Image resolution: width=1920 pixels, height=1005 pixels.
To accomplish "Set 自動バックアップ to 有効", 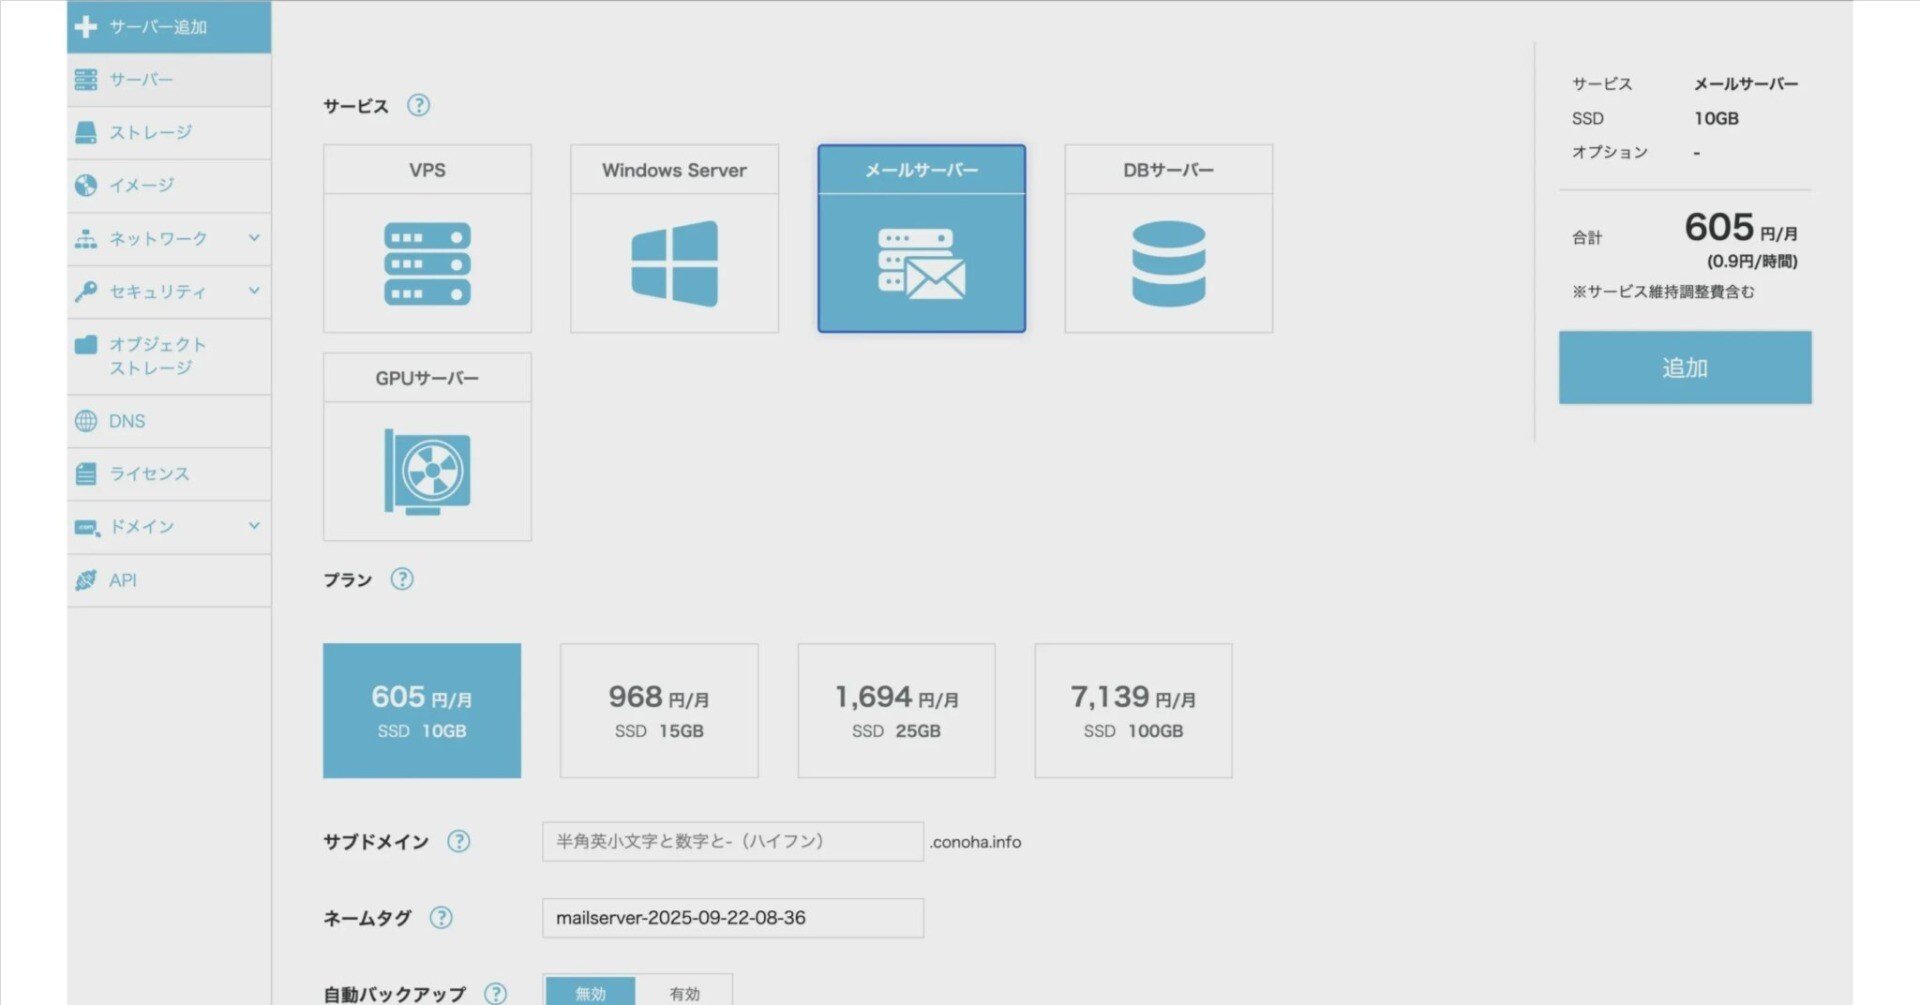I will tap(685, 992).
